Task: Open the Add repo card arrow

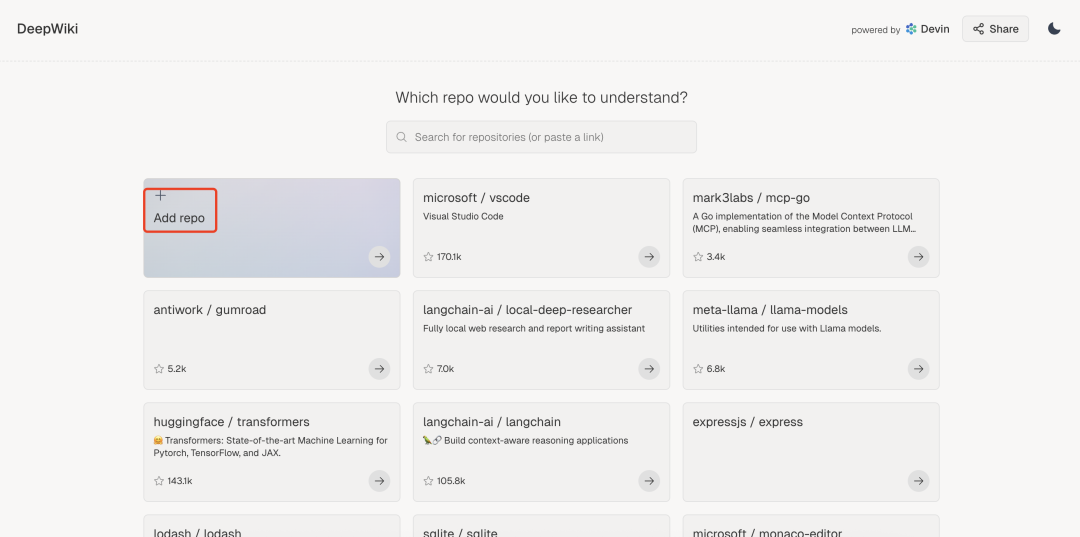Action: click(x=379, y=257)
